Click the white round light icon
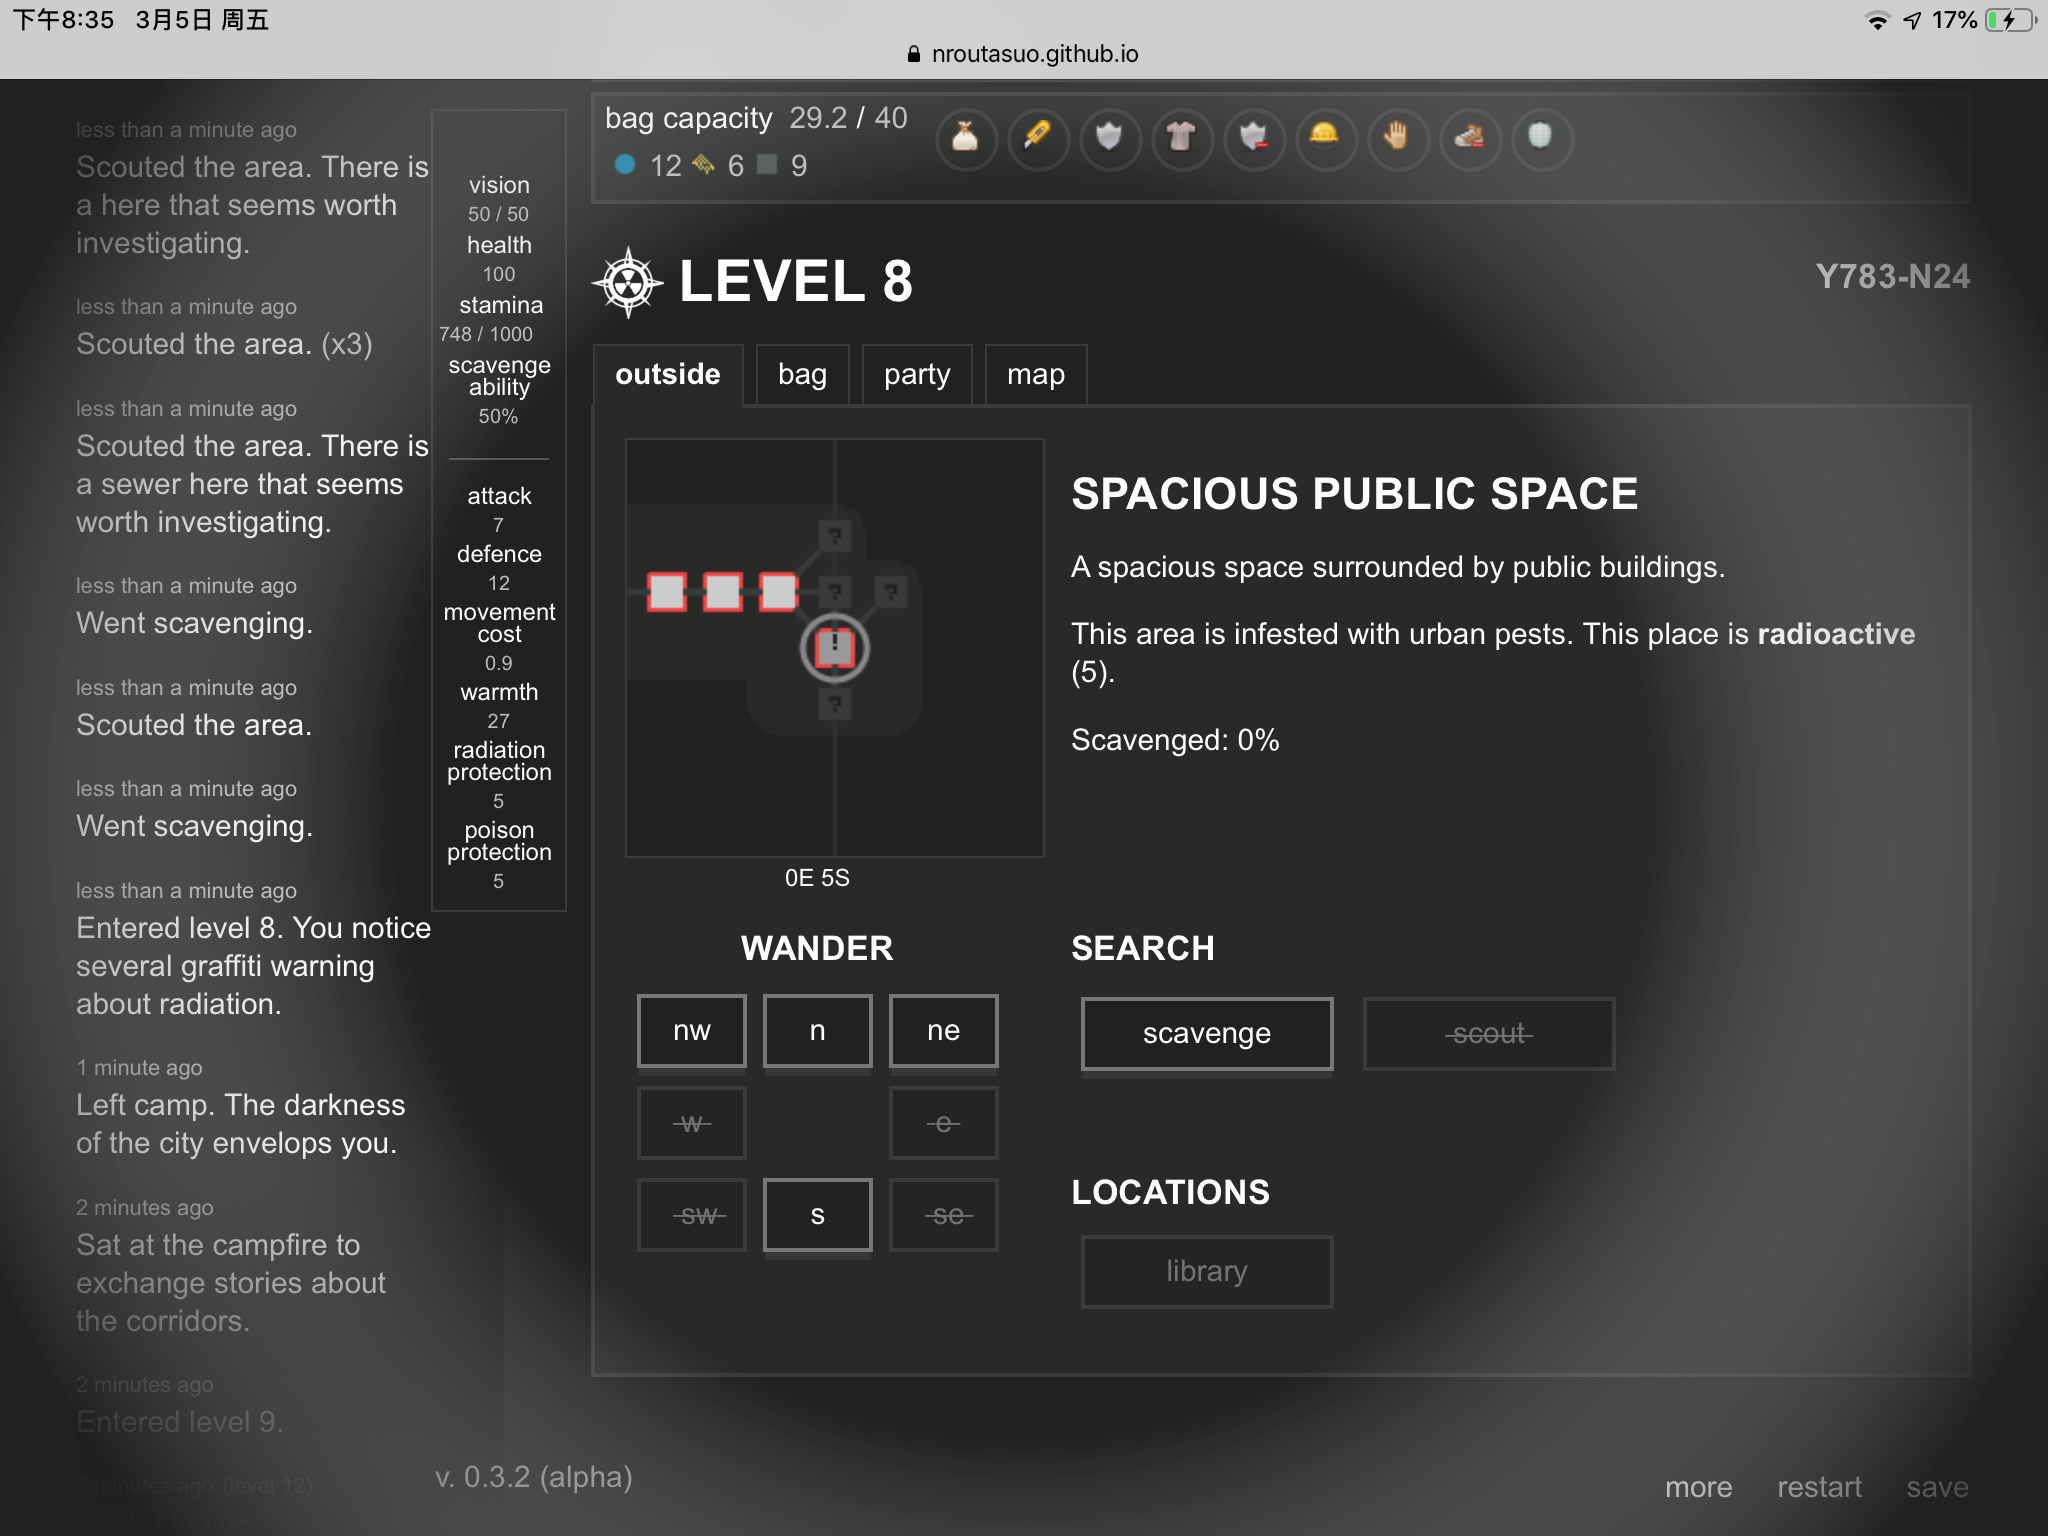Screen dimensions: 2048x1536 coord(1542,138)
